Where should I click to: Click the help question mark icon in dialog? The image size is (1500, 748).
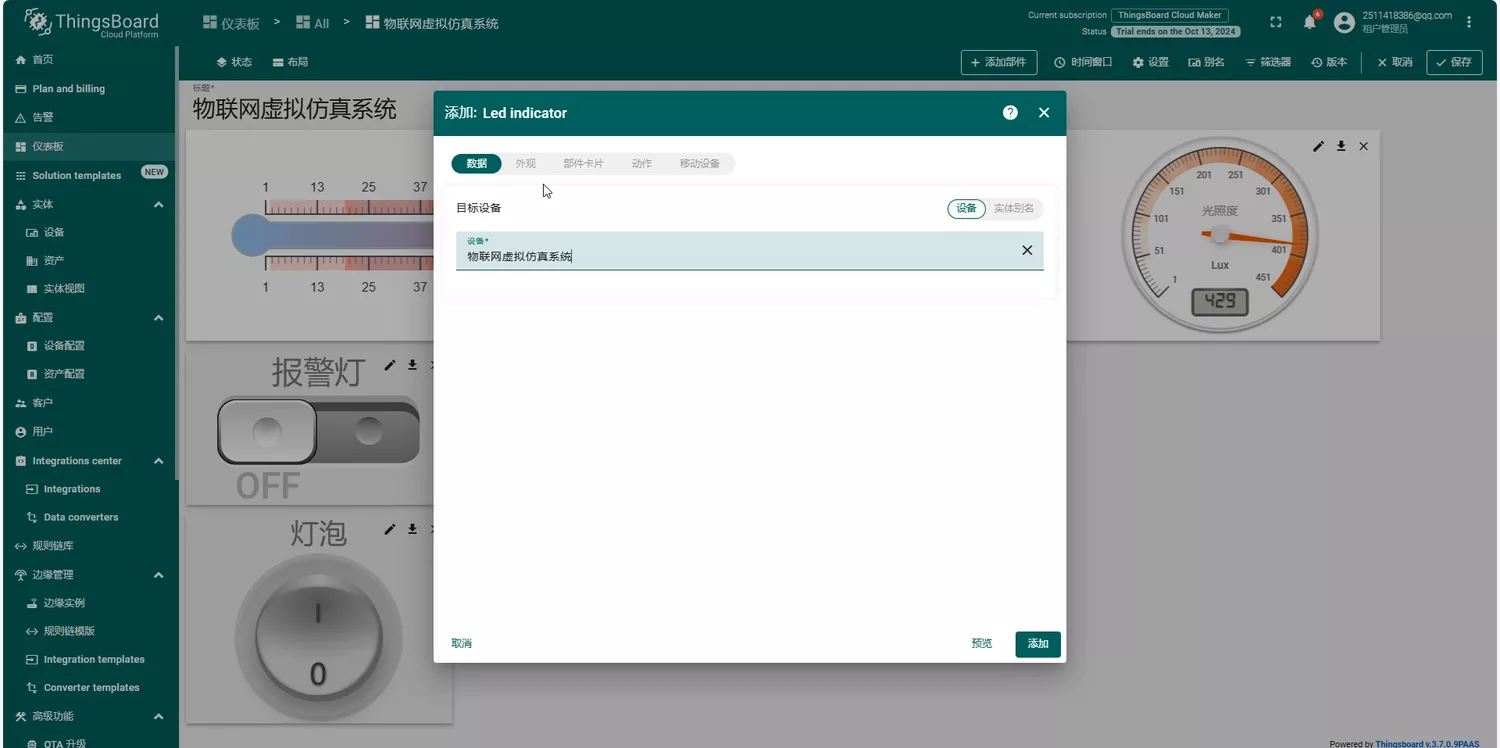(x=1010, y=113)
